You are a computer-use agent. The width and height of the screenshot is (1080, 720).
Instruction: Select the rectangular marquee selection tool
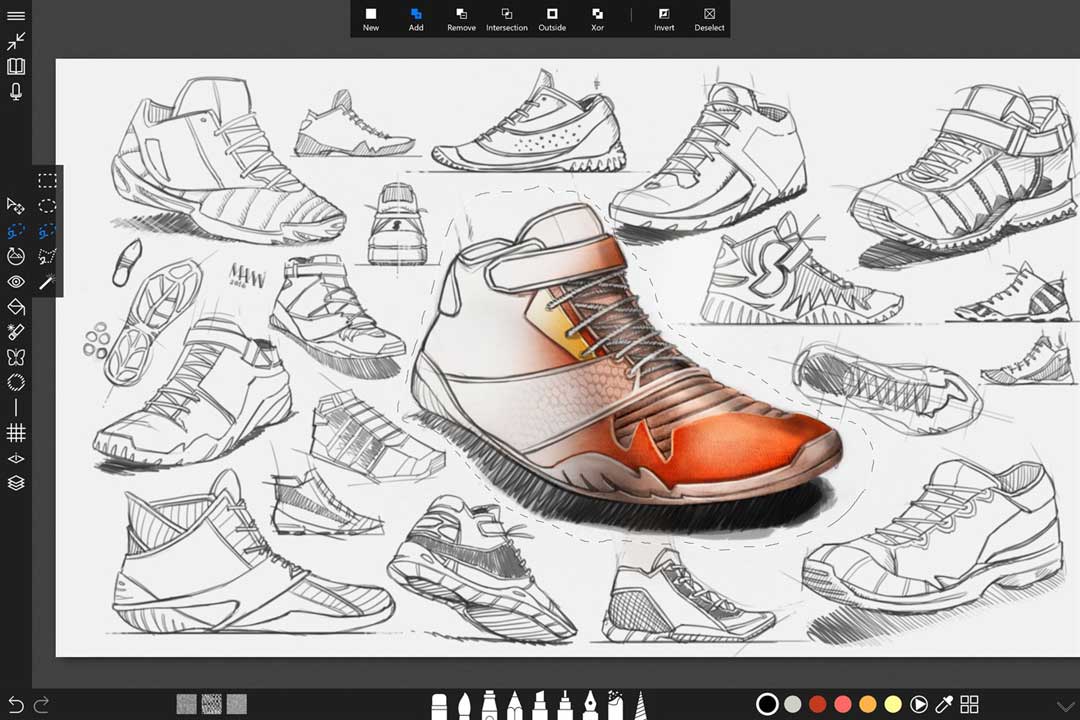coord(47,181)
